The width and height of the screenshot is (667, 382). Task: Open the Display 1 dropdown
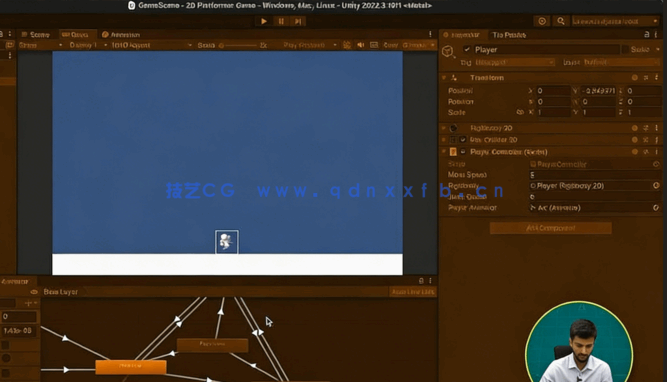pyautogui.click(x=87, y=45)
